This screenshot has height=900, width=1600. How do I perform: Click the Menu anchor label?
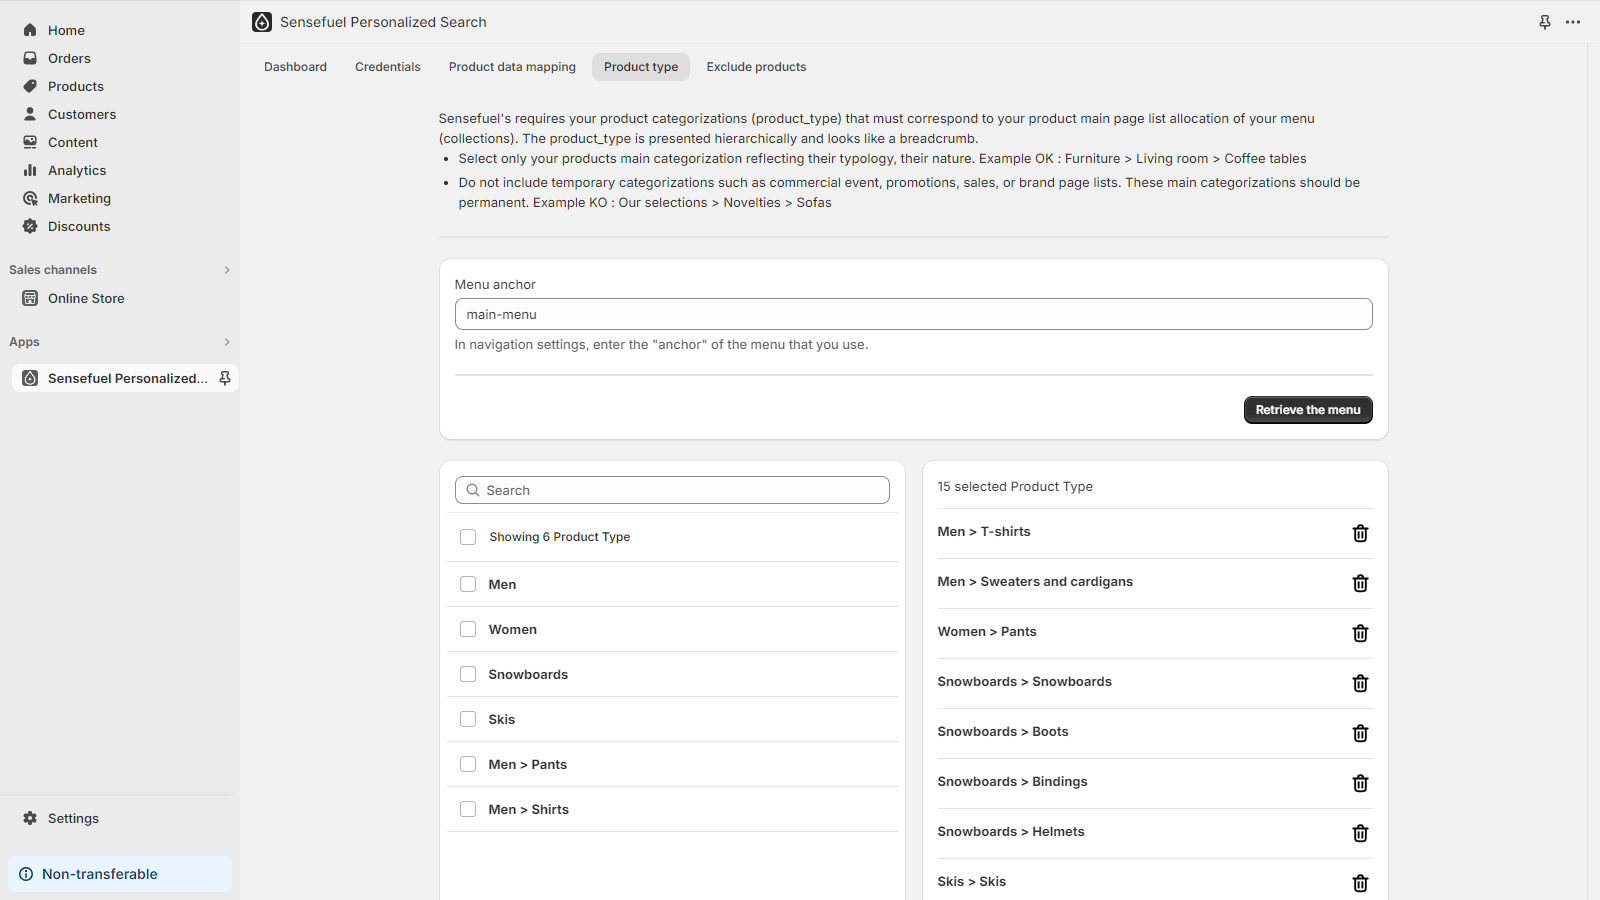click(495, 285)
